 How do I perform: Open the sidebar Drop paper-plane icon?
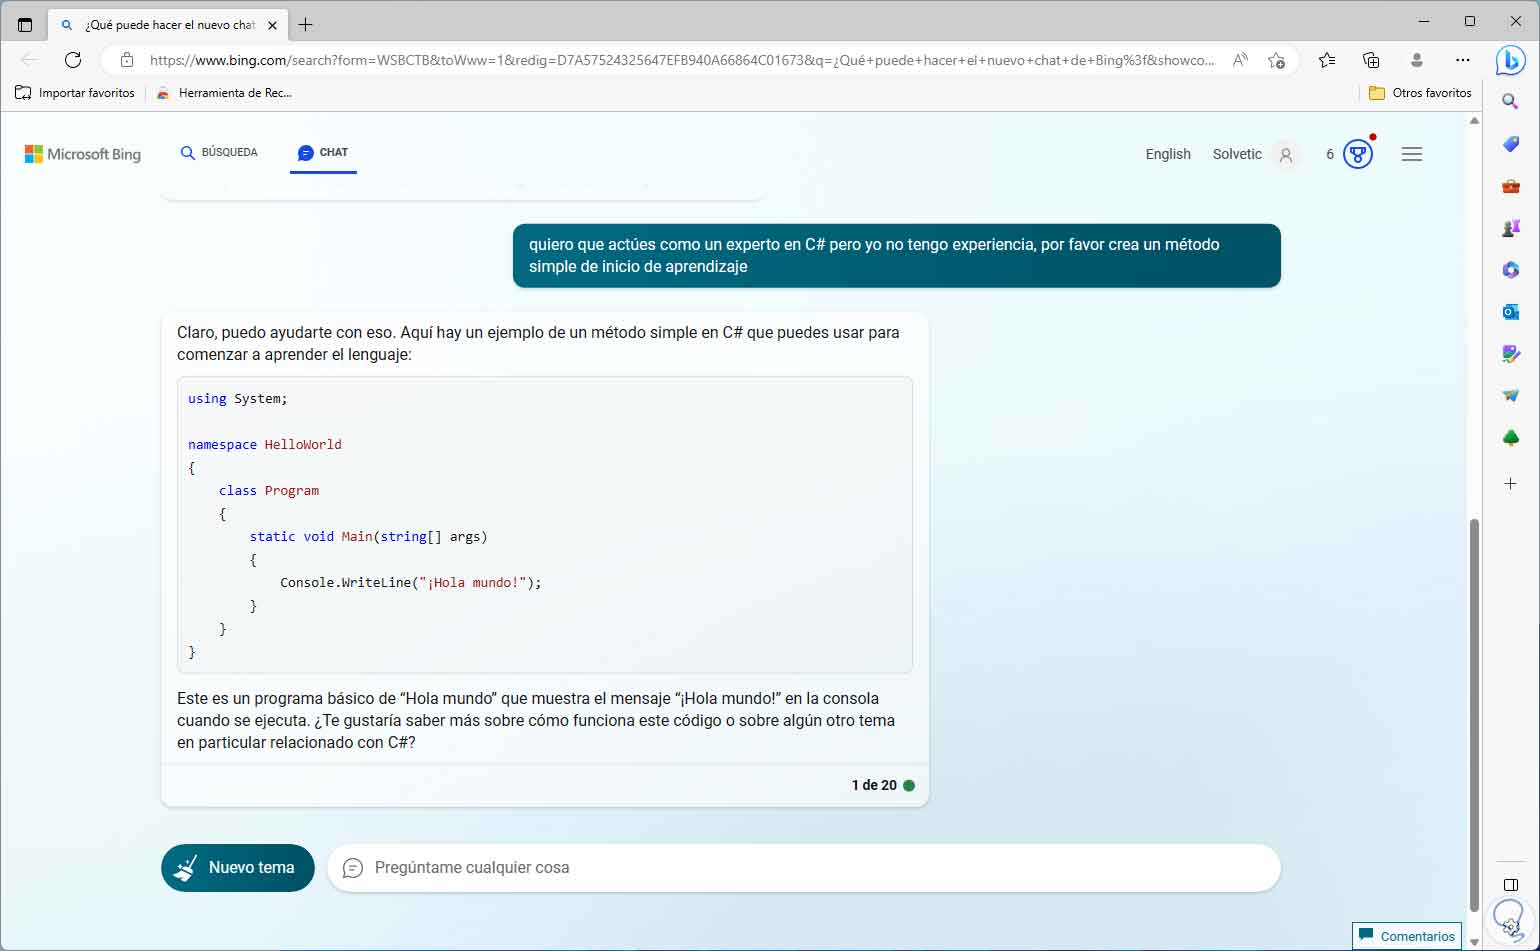pos(1511,396)
